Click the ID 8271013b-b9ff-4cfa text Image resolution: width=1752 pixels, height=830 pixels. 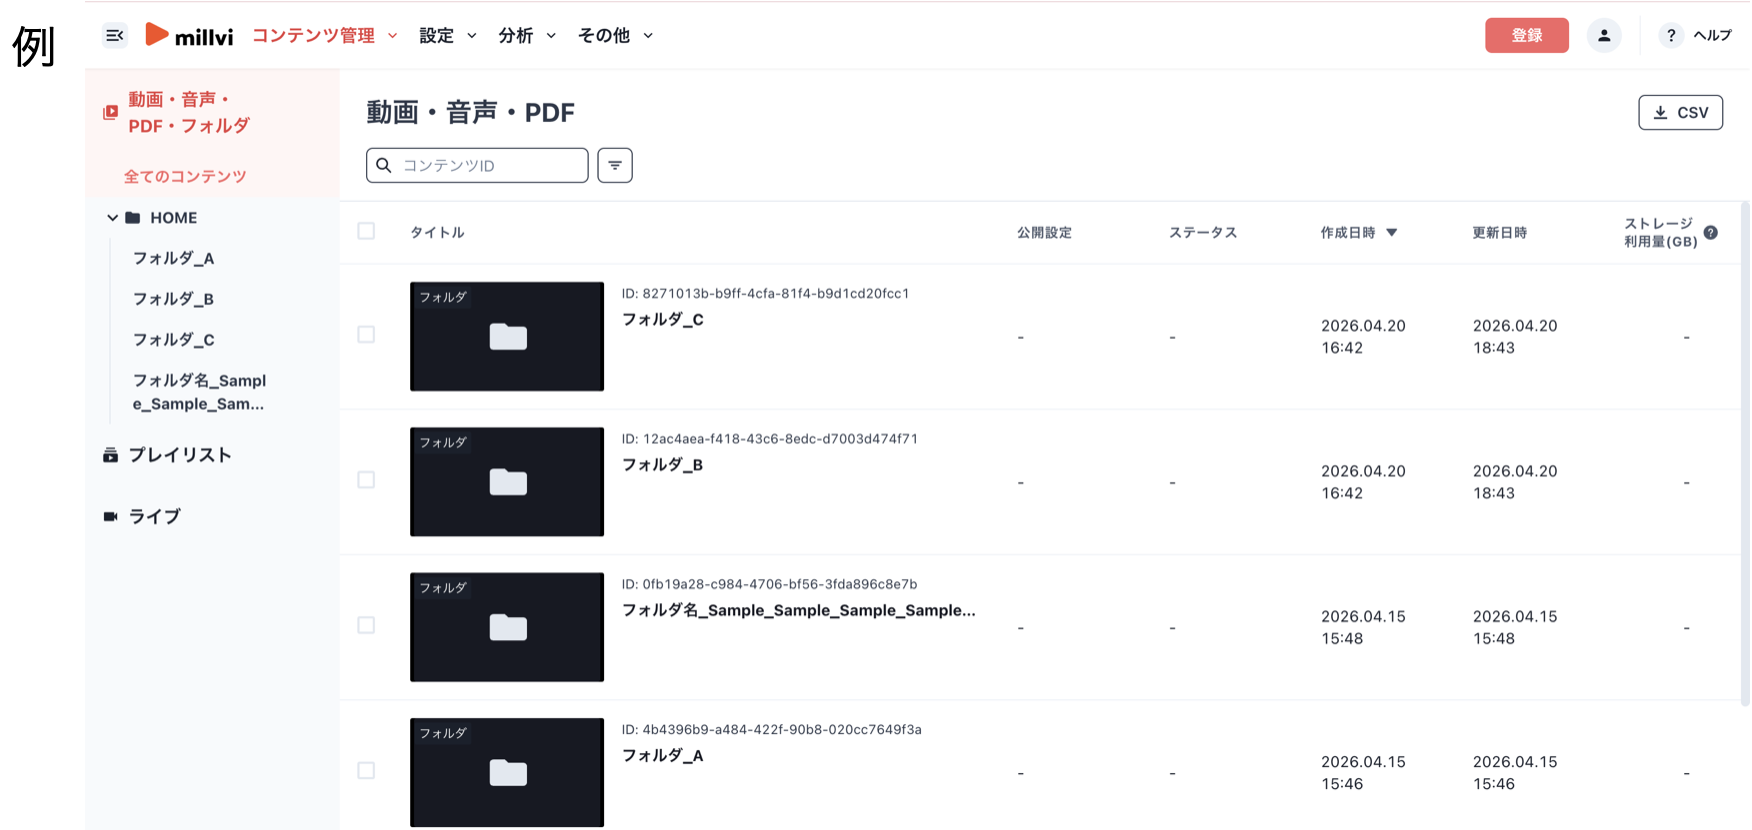pos(765,293)
